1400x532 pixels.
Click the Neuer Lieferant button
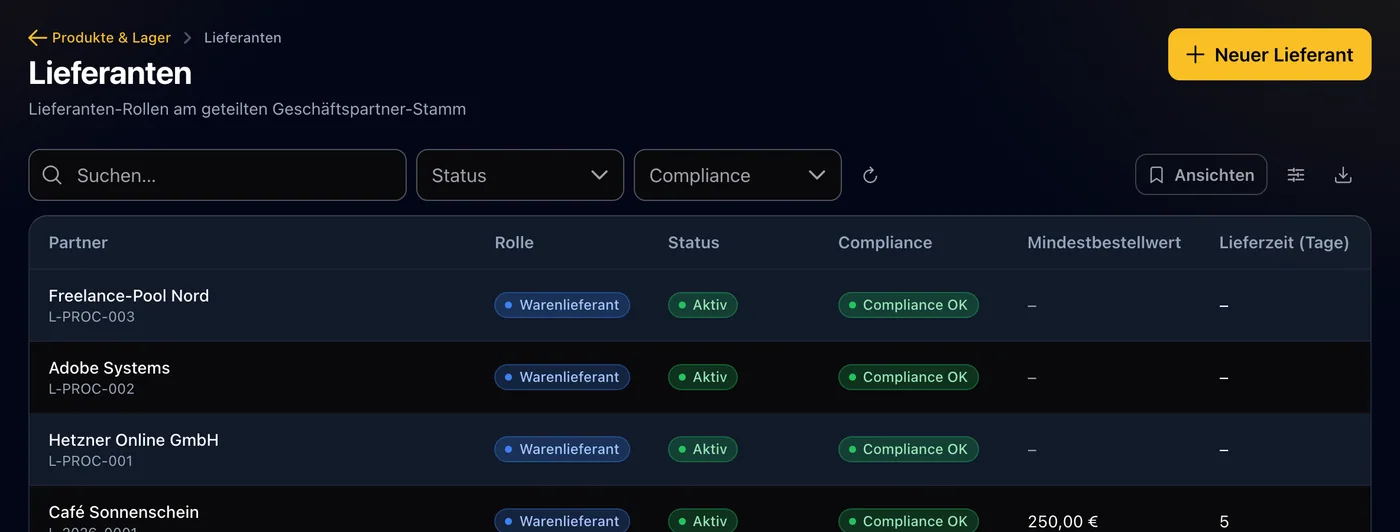(1270, 55)
